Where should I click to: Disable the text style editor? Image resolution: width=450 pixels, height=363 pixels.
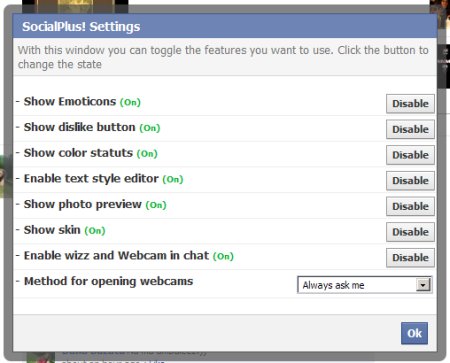410,181
